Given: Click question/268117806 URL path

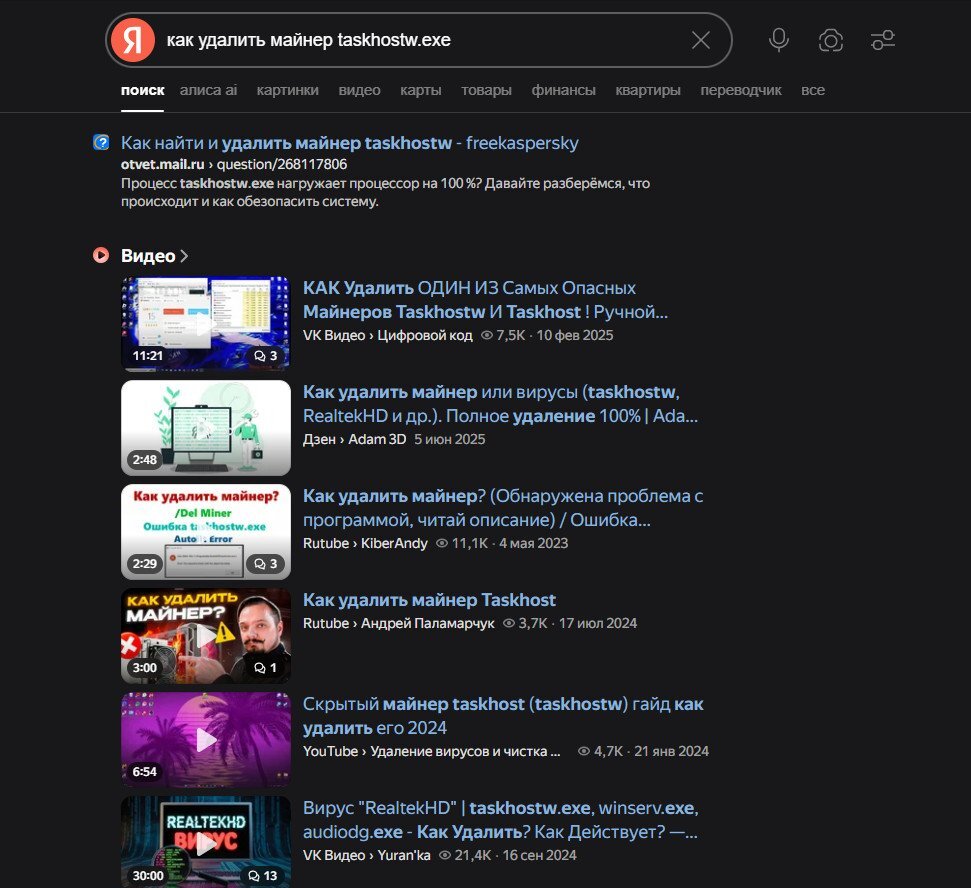Looking at the screenshot, I should coord(282,164).
